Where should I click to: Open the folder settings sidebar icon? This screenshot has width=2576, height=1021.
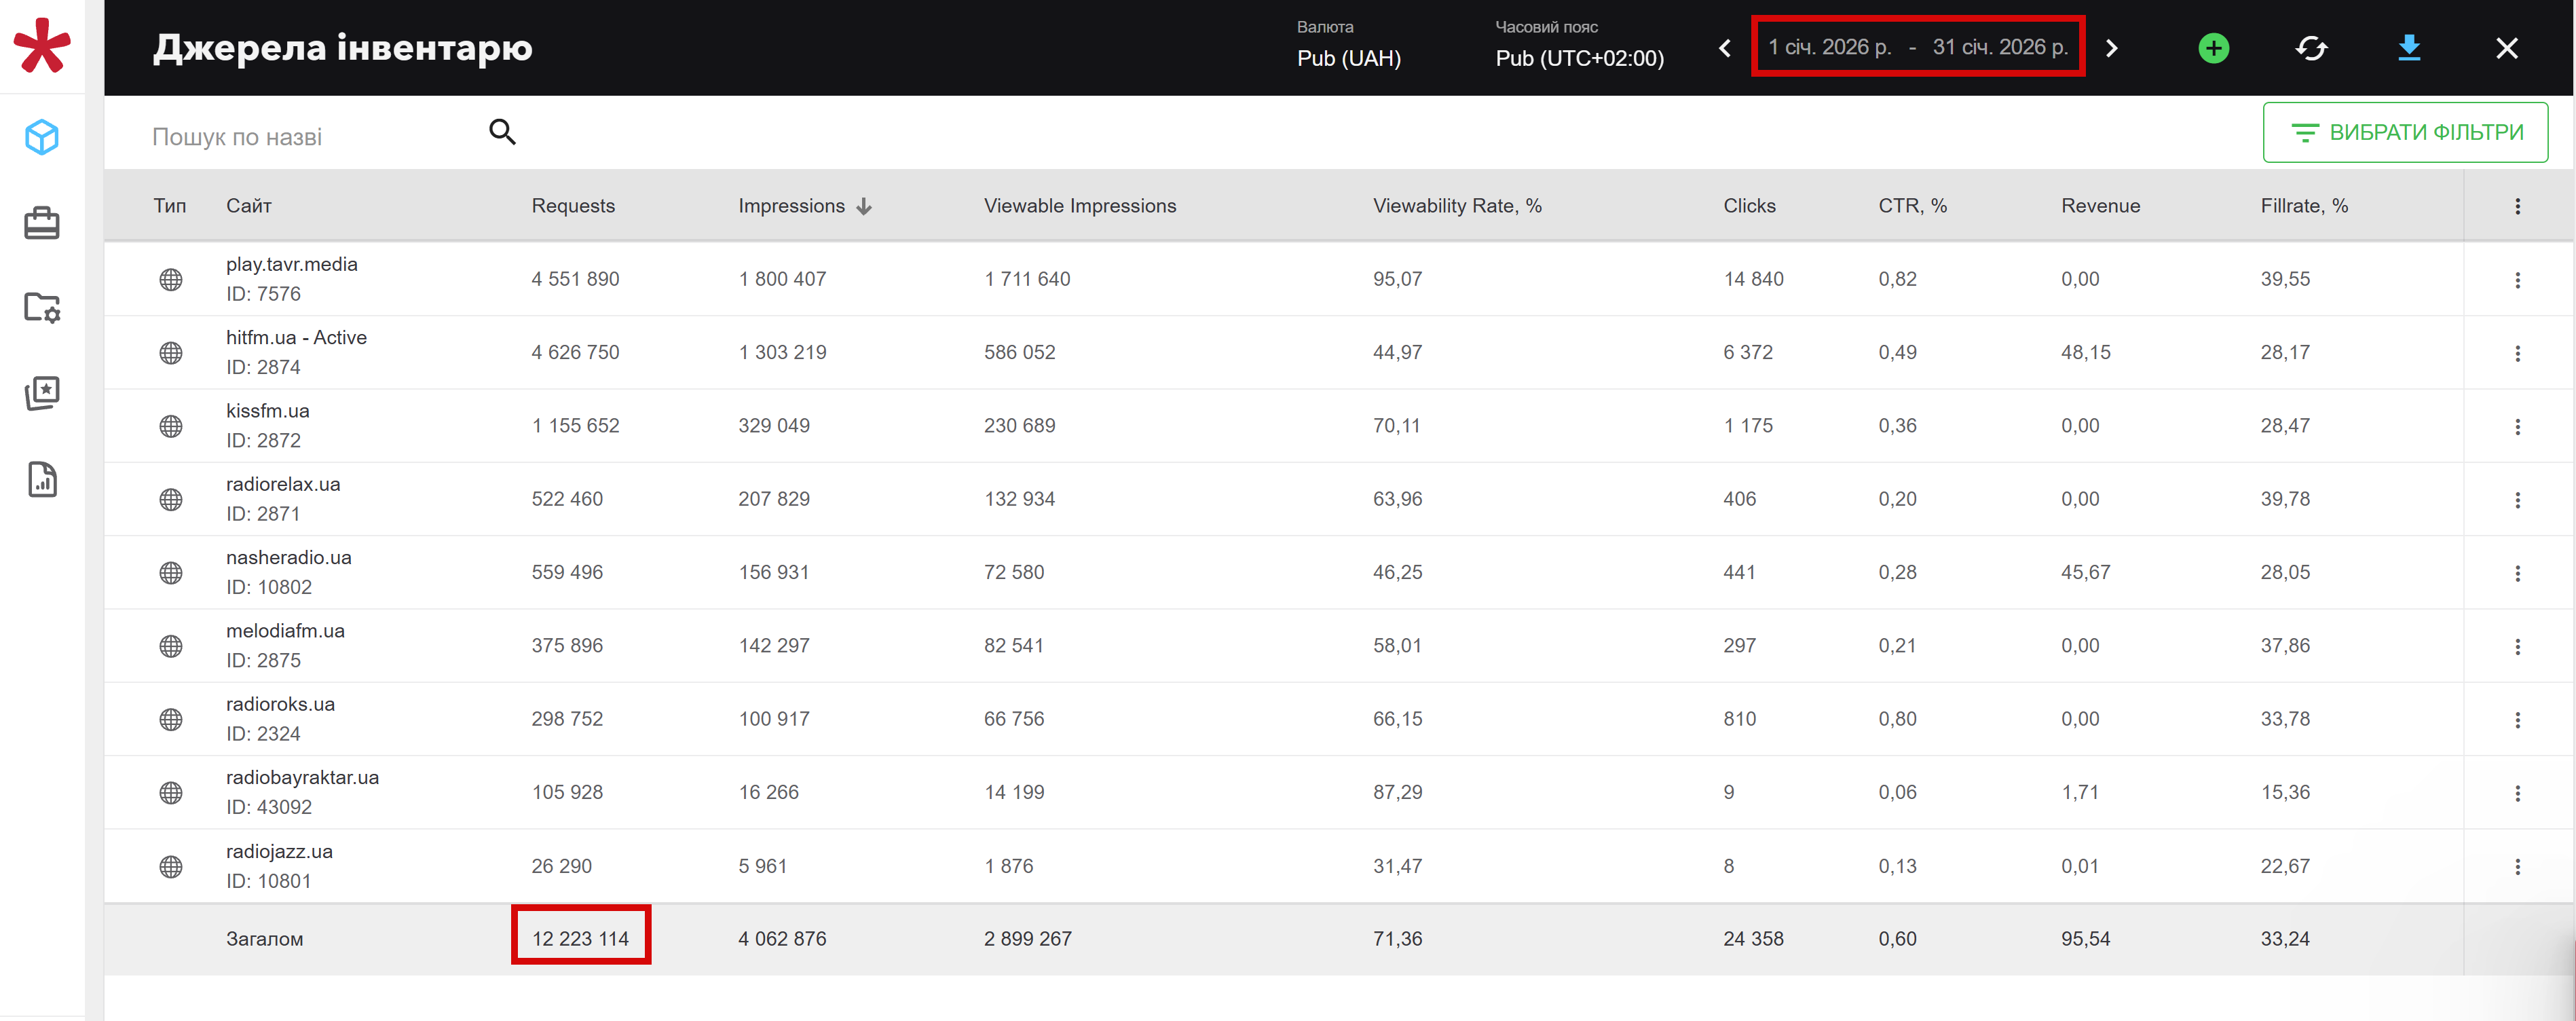coord(42,307)
